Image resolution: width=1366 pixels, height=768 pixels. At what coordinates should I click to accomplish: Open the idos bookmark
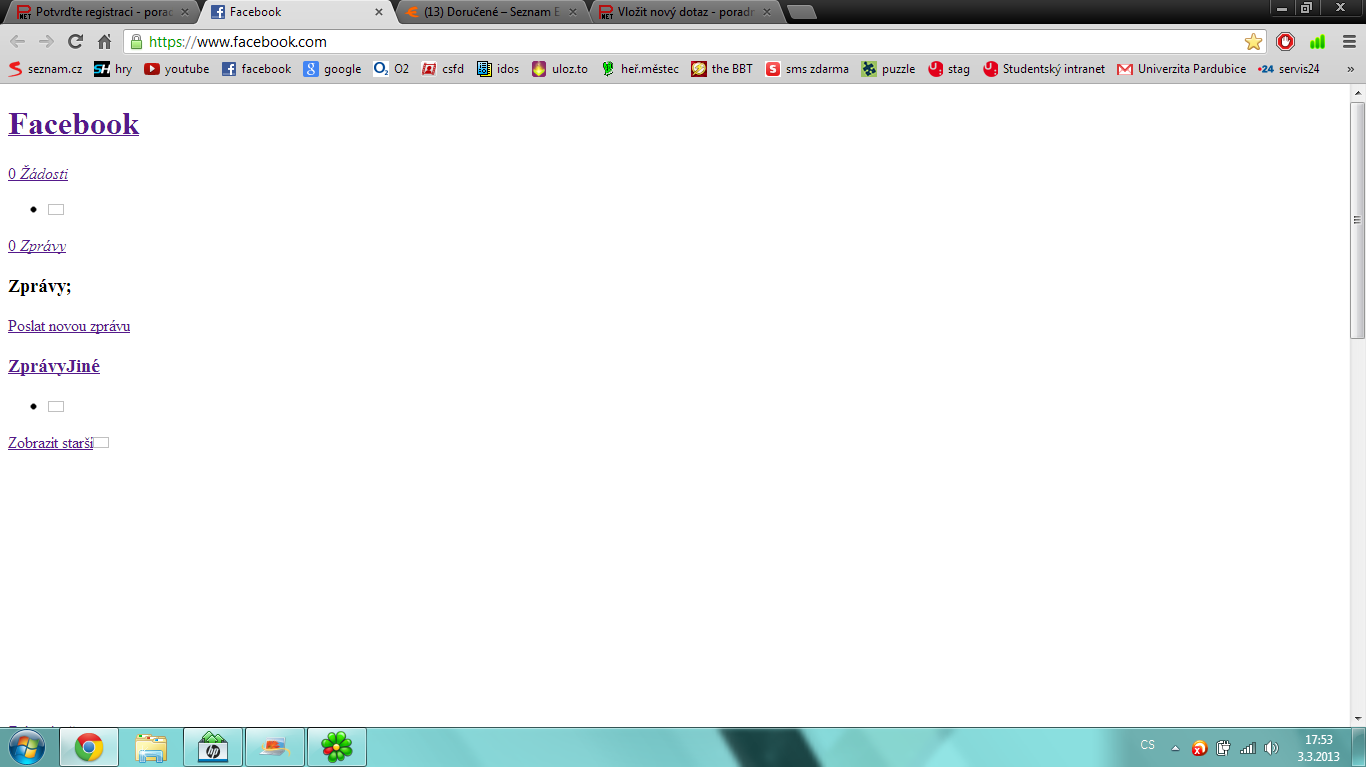point(498,69)
